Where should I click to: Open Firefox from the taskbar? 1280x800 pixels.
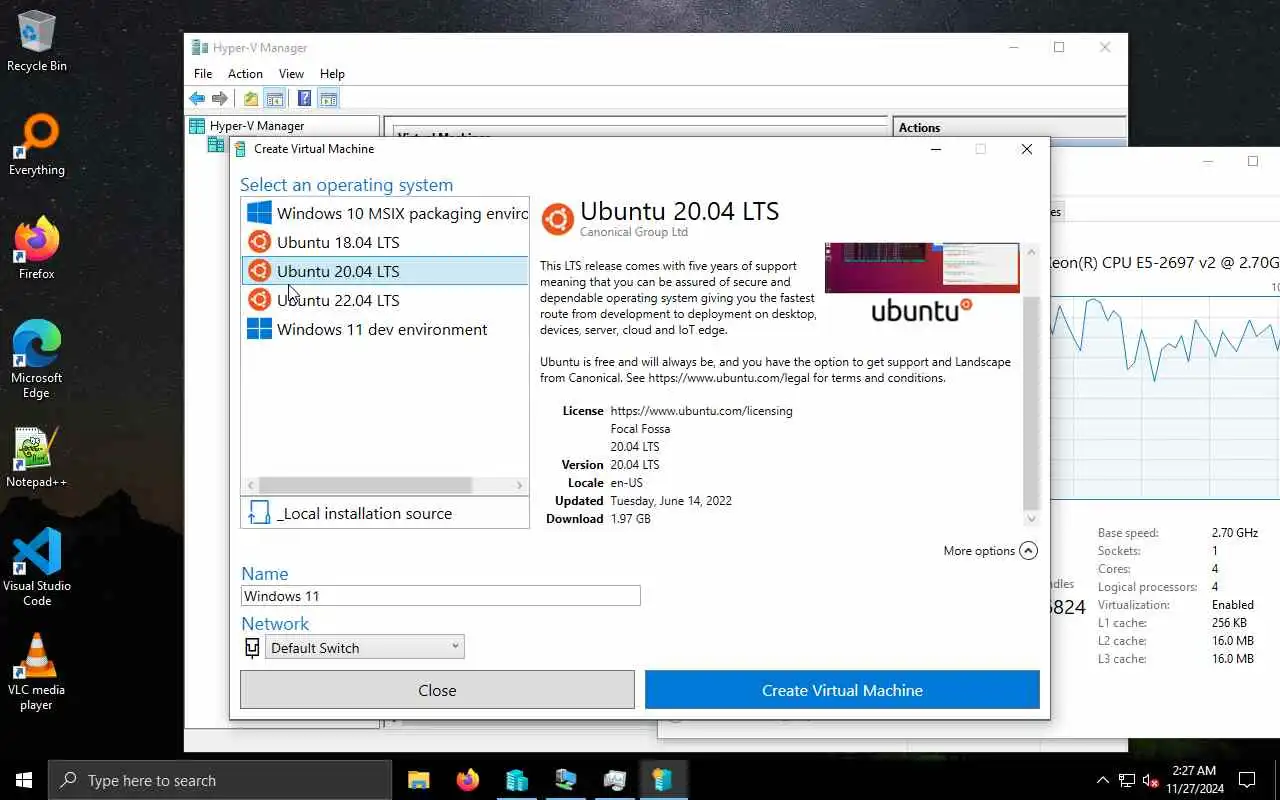point(467,780)
